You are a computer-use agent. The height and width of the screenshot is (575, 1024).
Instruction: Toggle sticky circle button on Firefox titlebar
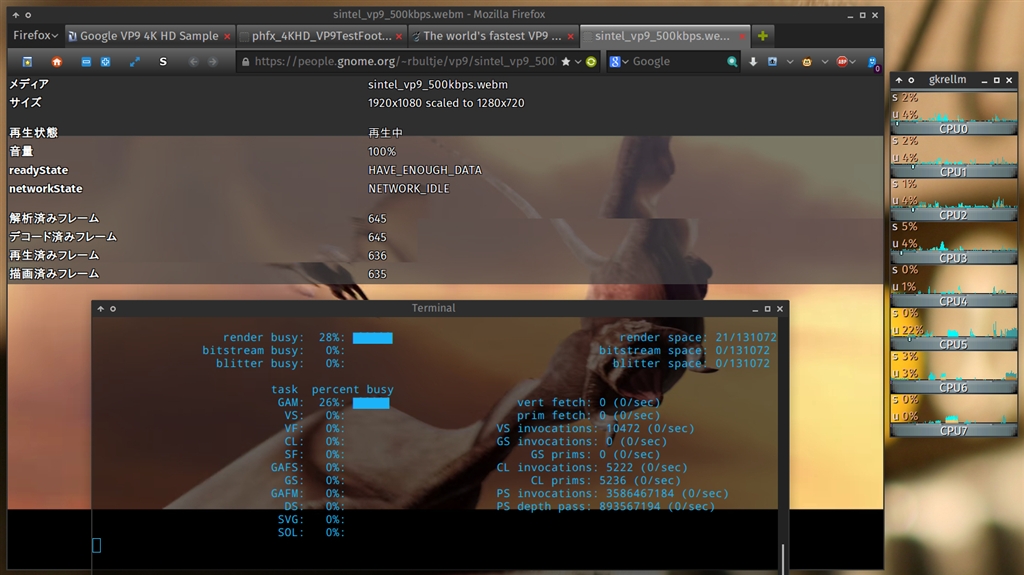click(27, 15)
